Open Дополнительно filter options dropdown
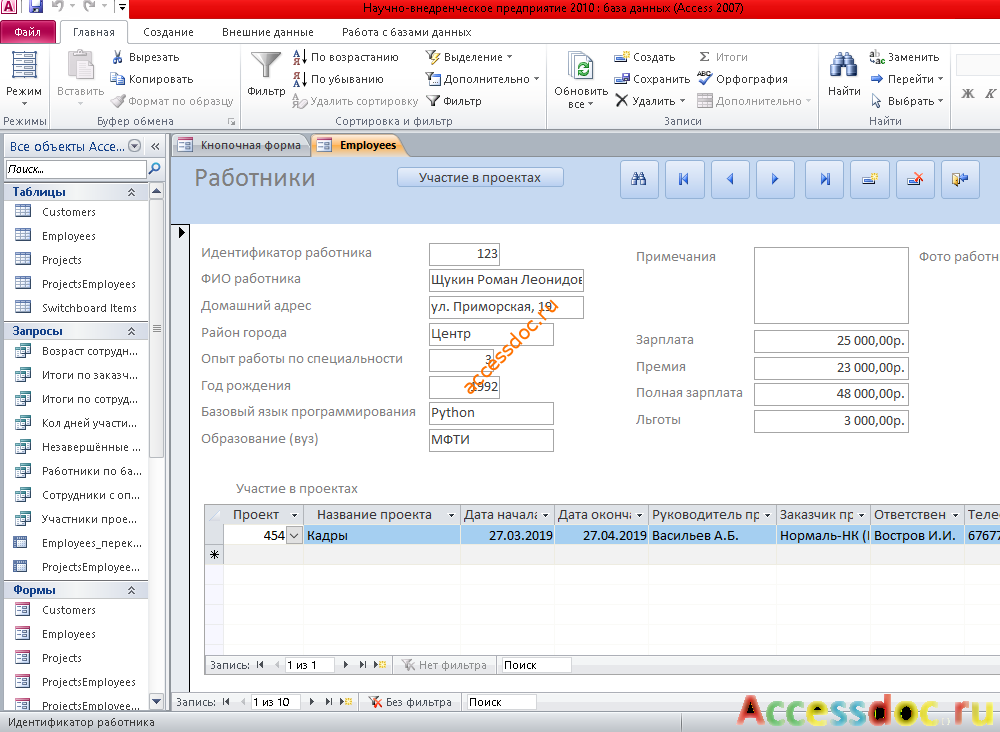Image resolution: width=1000 pixels, height=732 pixels. (483, 79)
